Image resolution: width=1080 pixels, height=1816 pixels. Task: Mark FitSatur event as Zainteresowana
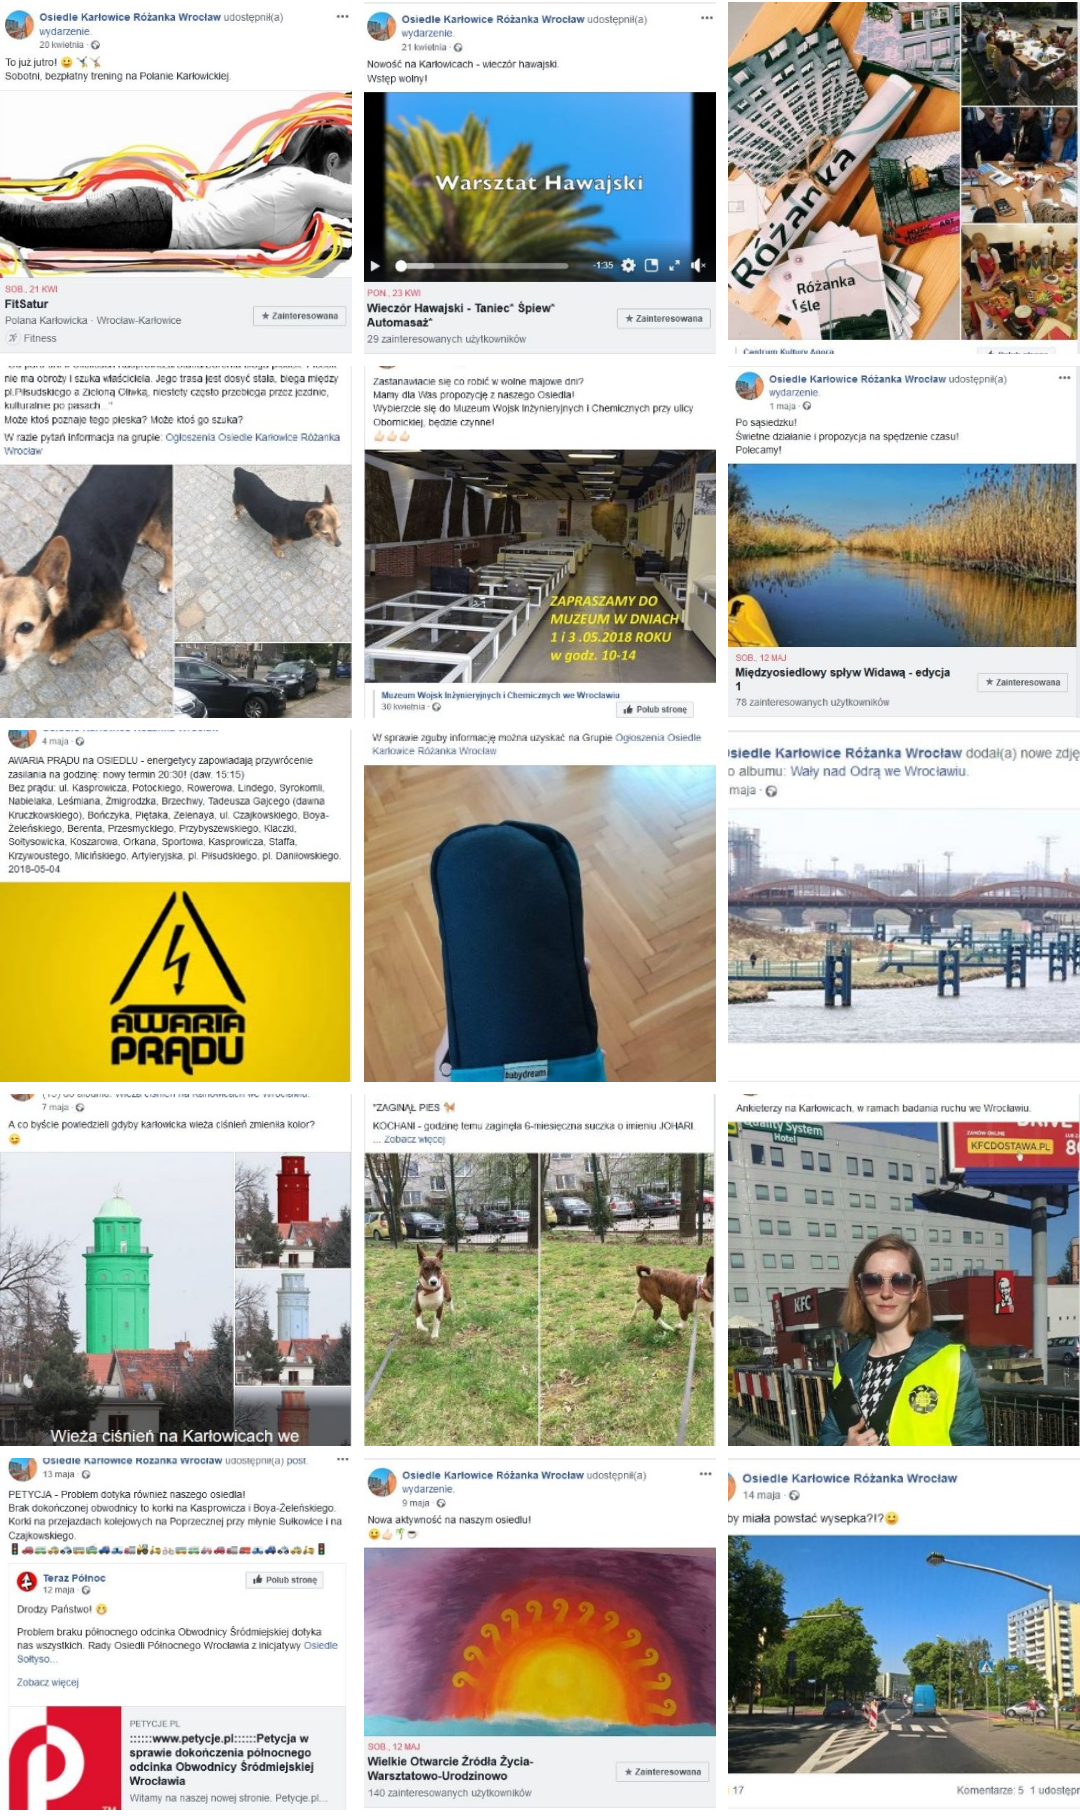(300, 316)
